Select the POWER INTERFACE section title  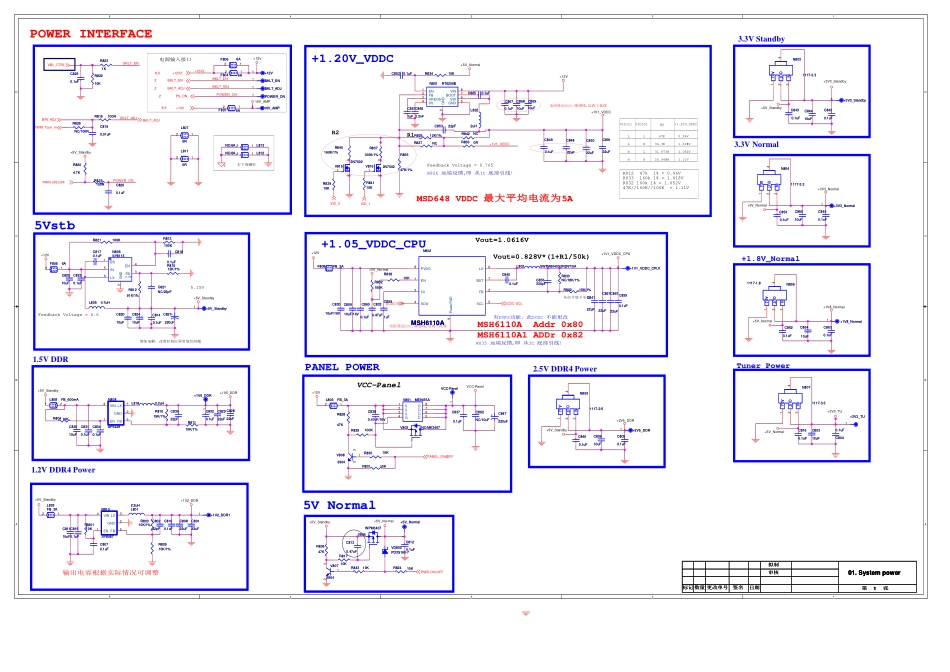(x=91, y=33)
